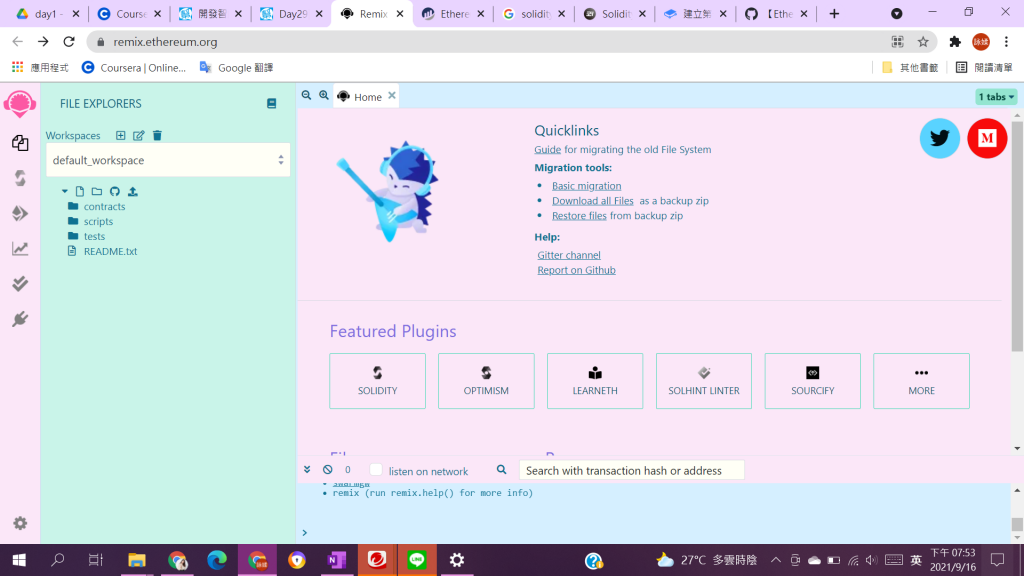The width and height of the screenshot is (1024, 576).
Task: Delete workspace with the trash icon
Action: click(x=157, y=135)
